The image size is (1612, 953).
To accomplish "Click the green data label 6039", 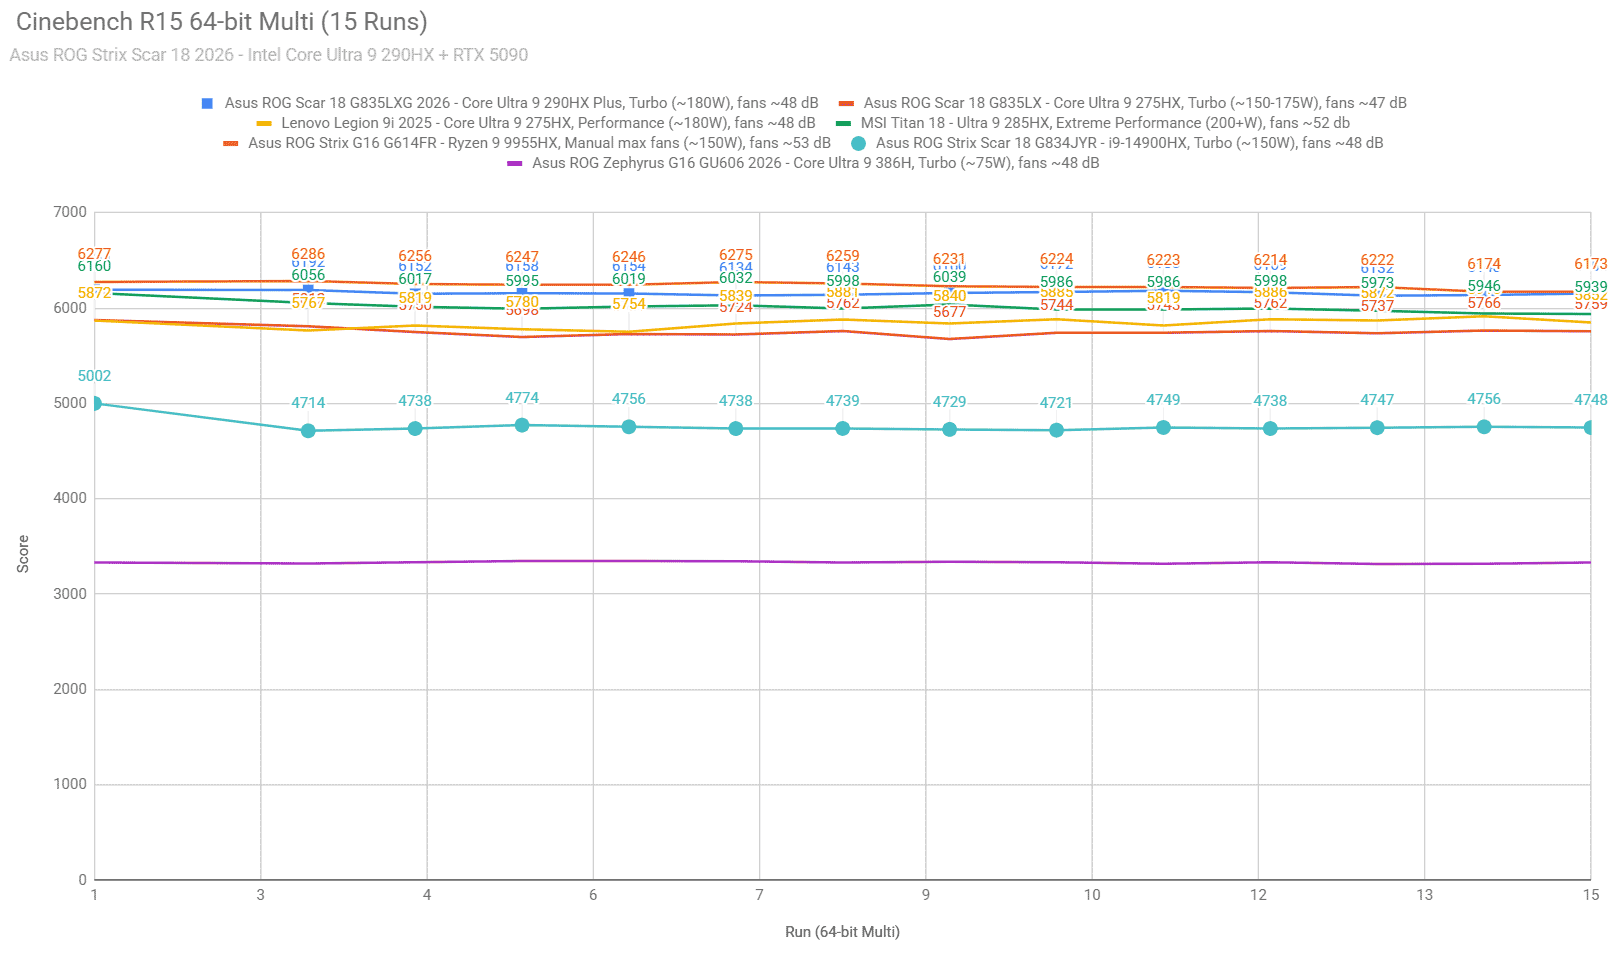I will (950, 277).
